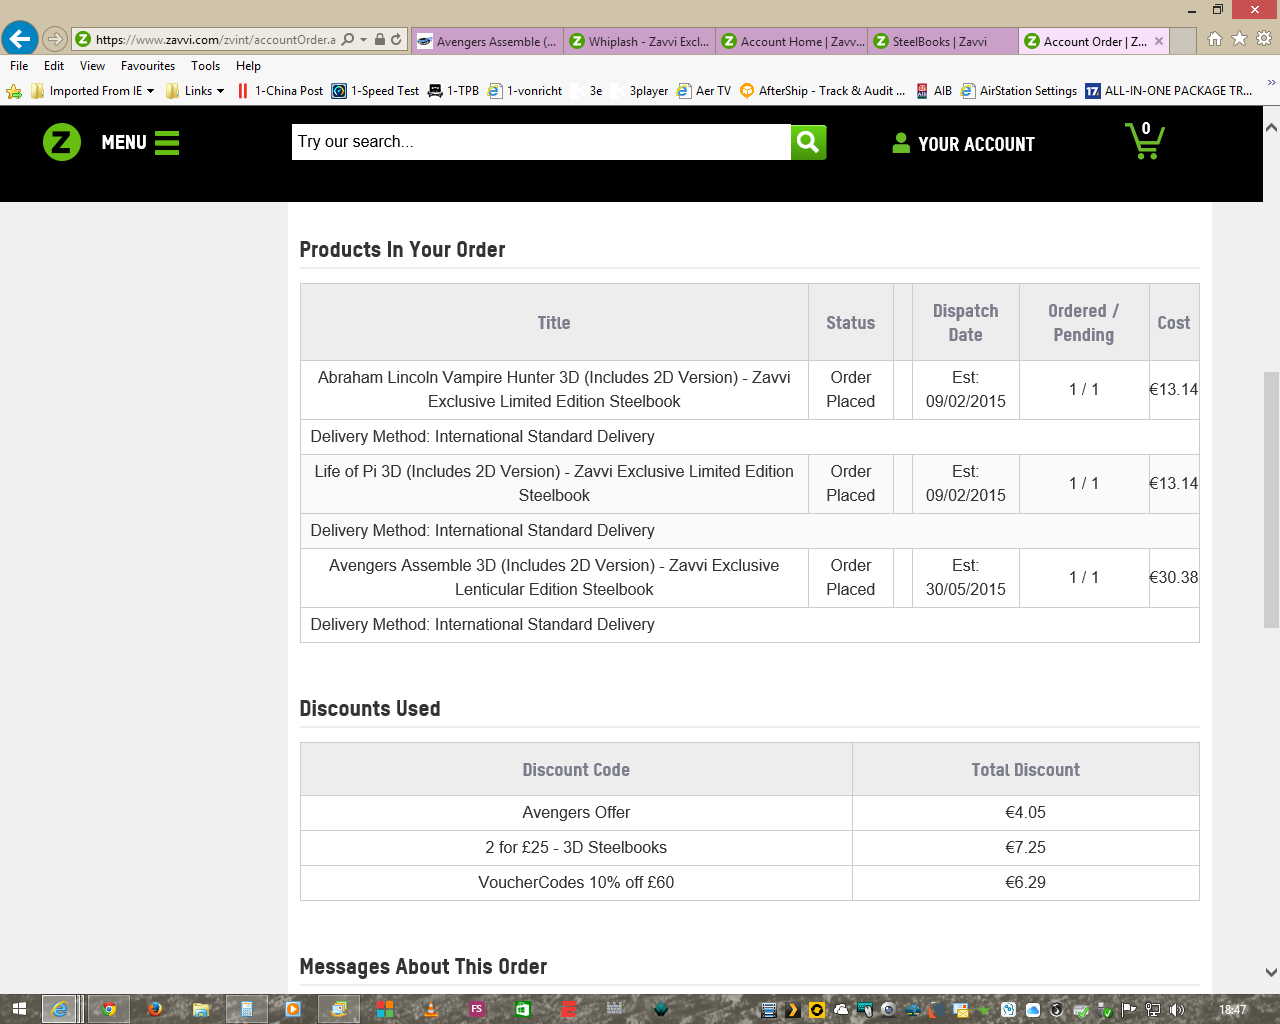Viewport: 1280px width, 1024px height.
Task: Launch Firefox from the taskbar
Action: (155, 1009)
